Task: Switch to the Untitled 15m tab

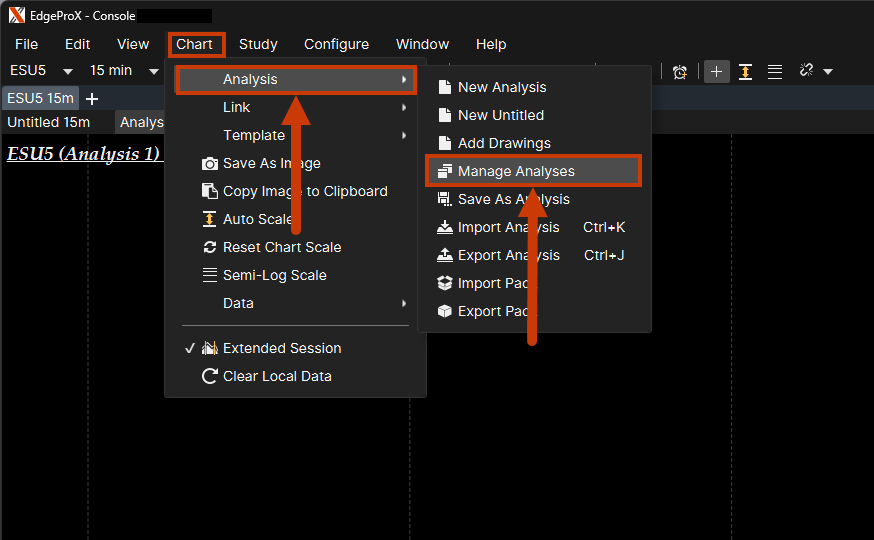Action: pyautogui.click(x=49, y=122)
